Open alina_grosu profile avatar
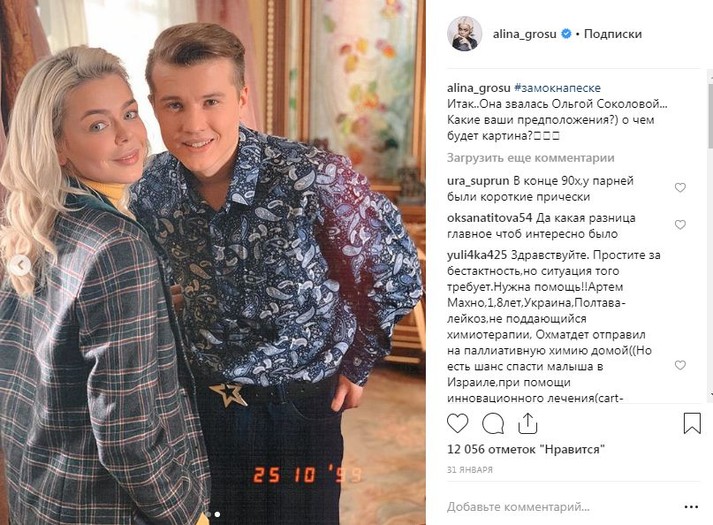 (464, 34)
